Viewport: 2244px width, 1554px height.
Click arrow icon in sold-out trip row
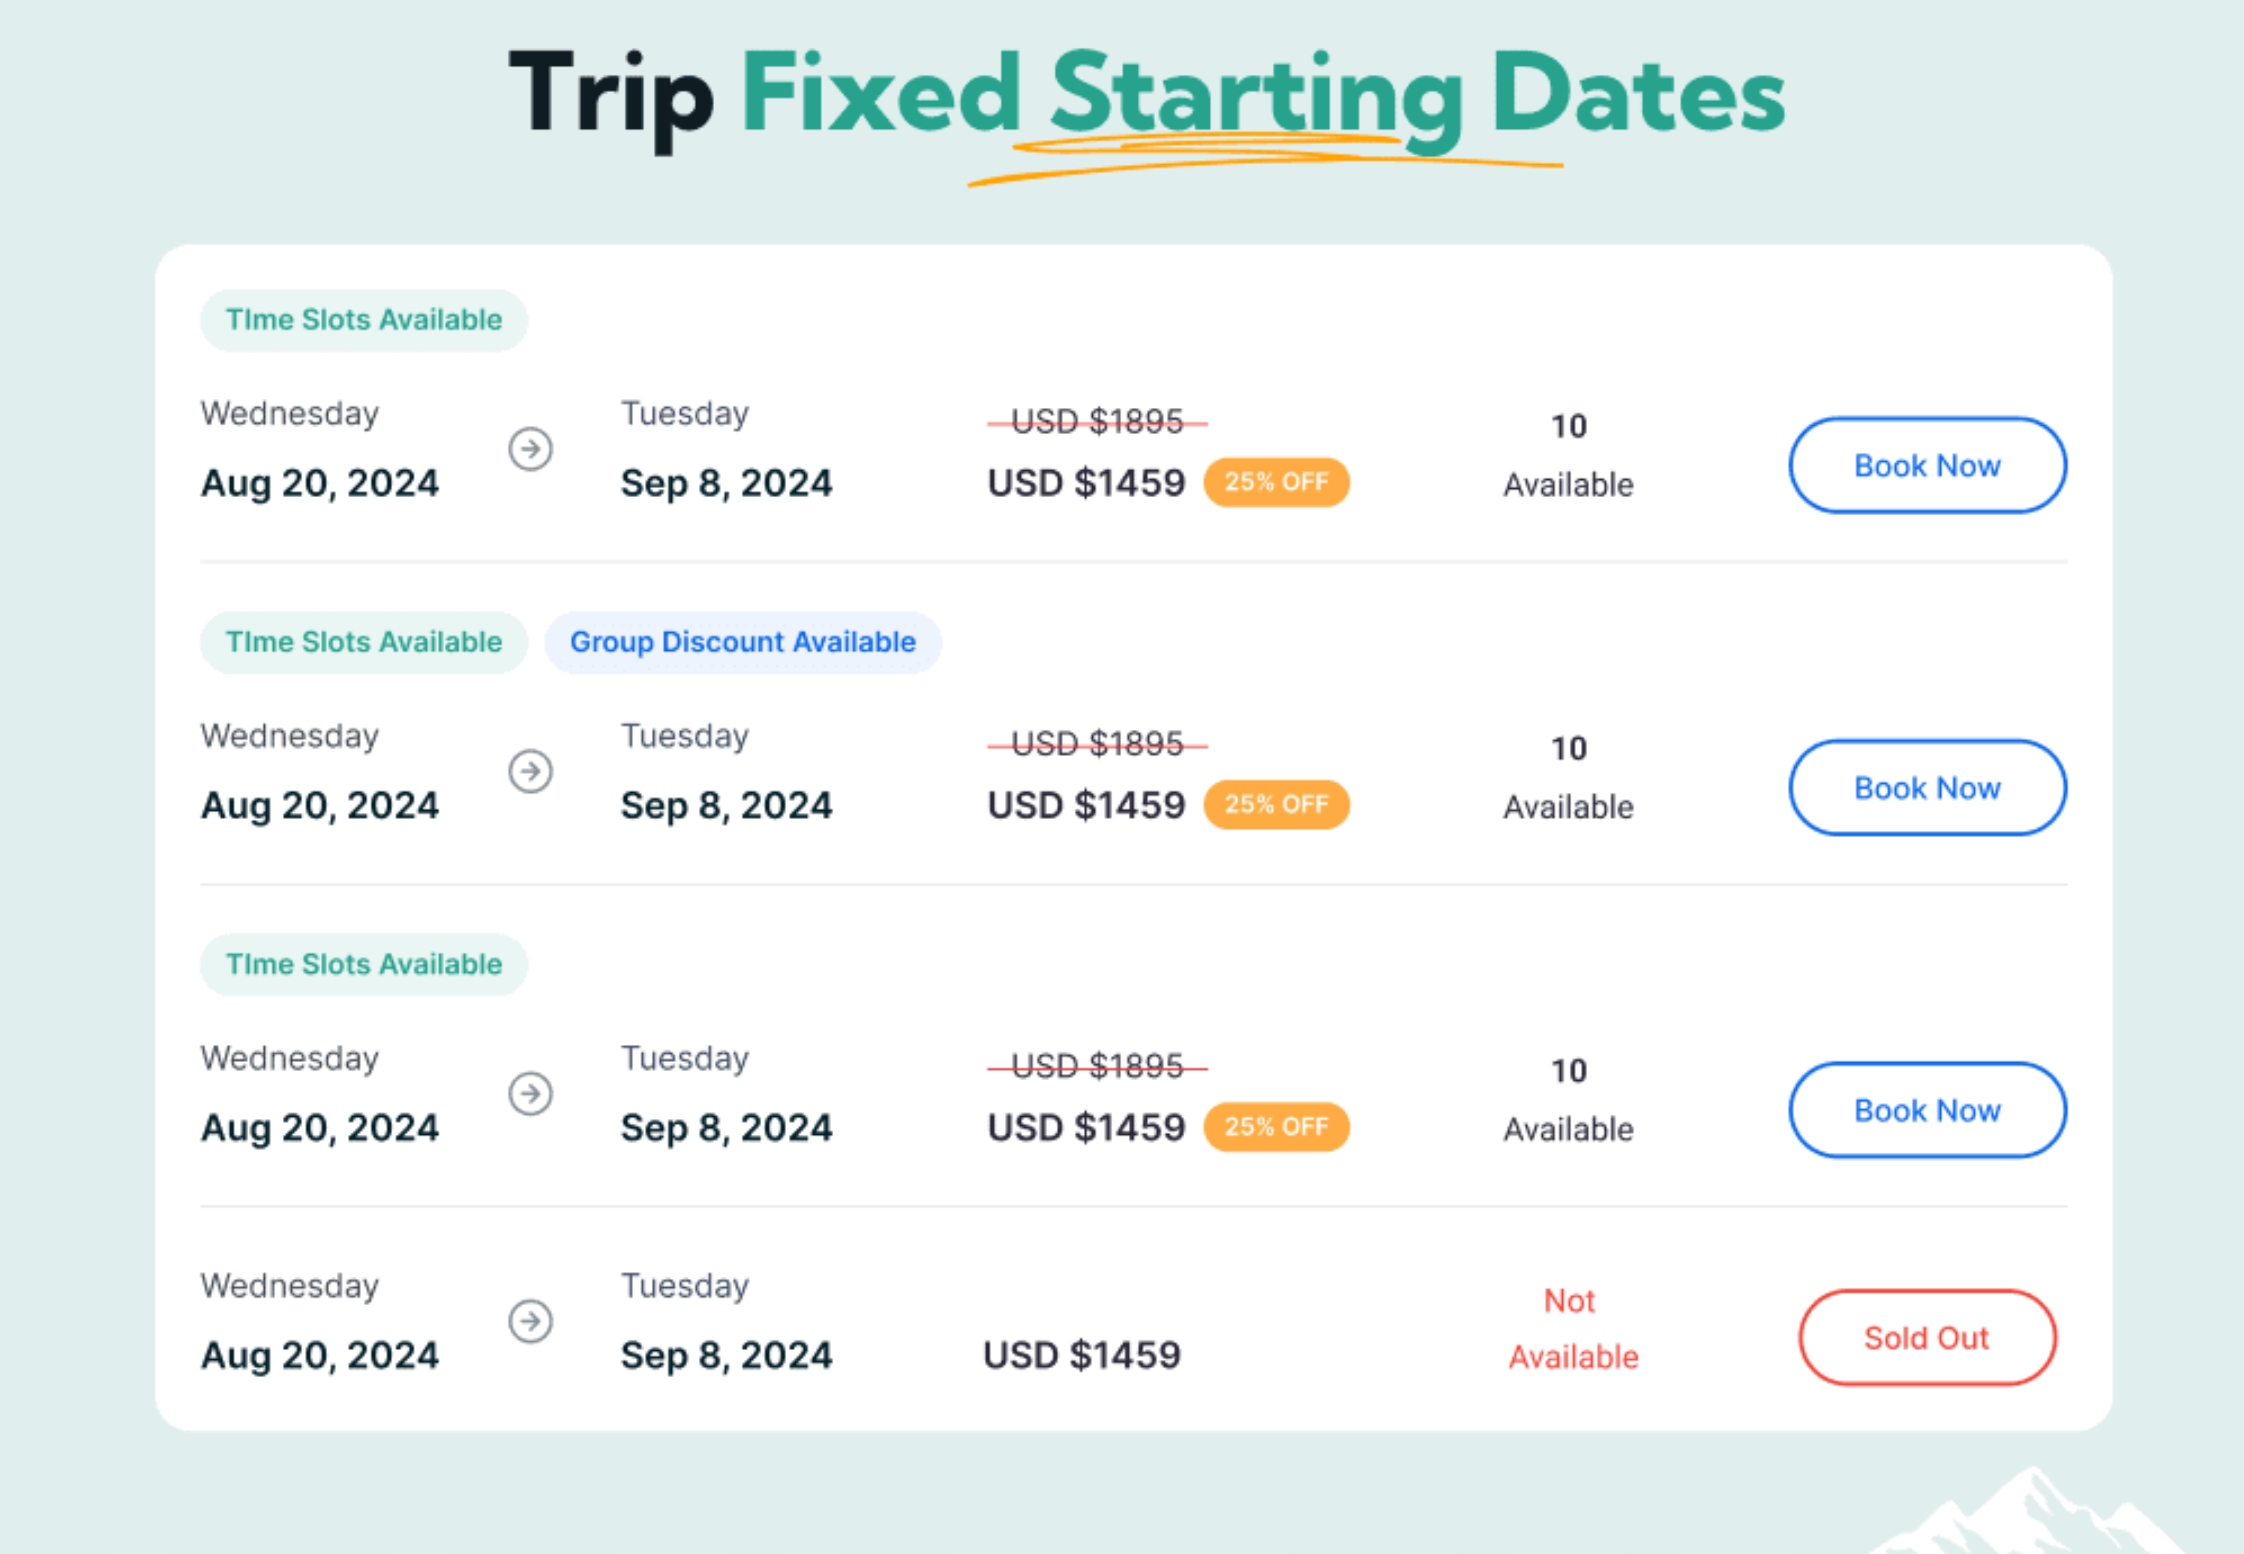point(530,1321)
